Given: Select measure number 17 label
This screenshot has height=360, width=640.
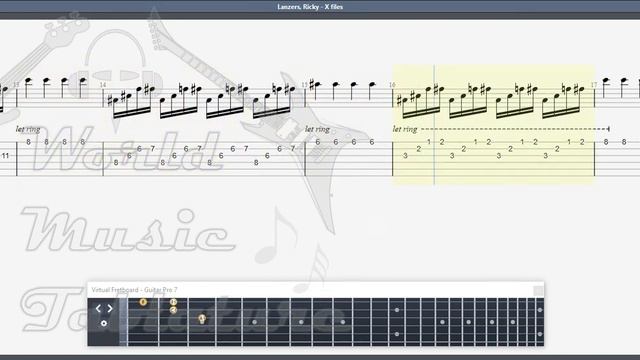Looking at the screenshot, I should click(594, 85).
